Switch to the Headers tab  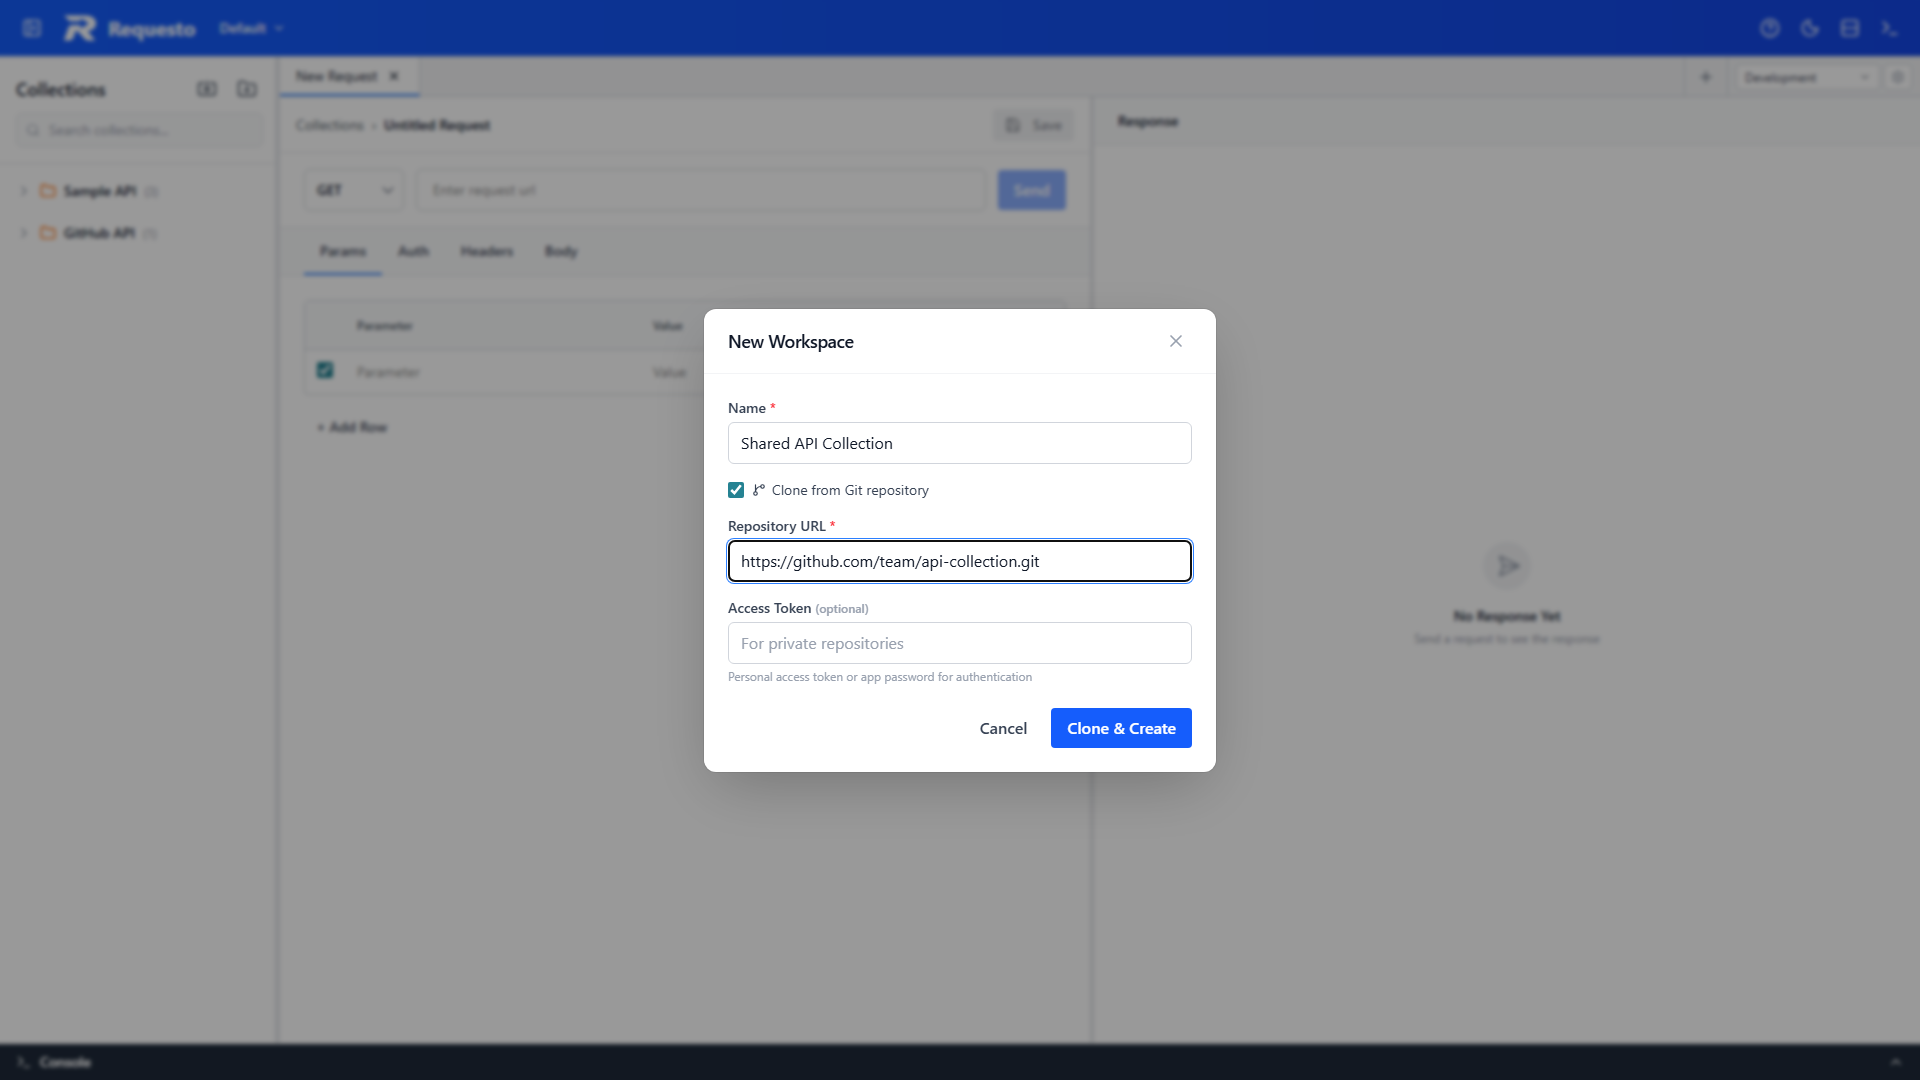[x=487, y=251]
